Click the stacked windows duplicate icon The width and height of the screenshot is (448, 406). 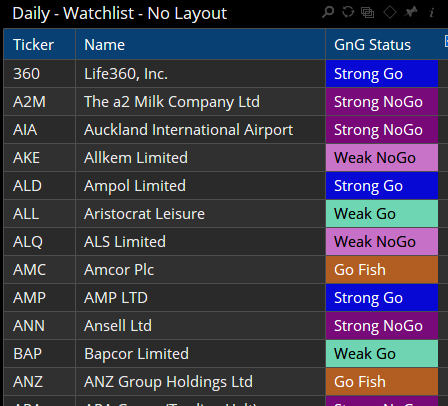[367, 13]
